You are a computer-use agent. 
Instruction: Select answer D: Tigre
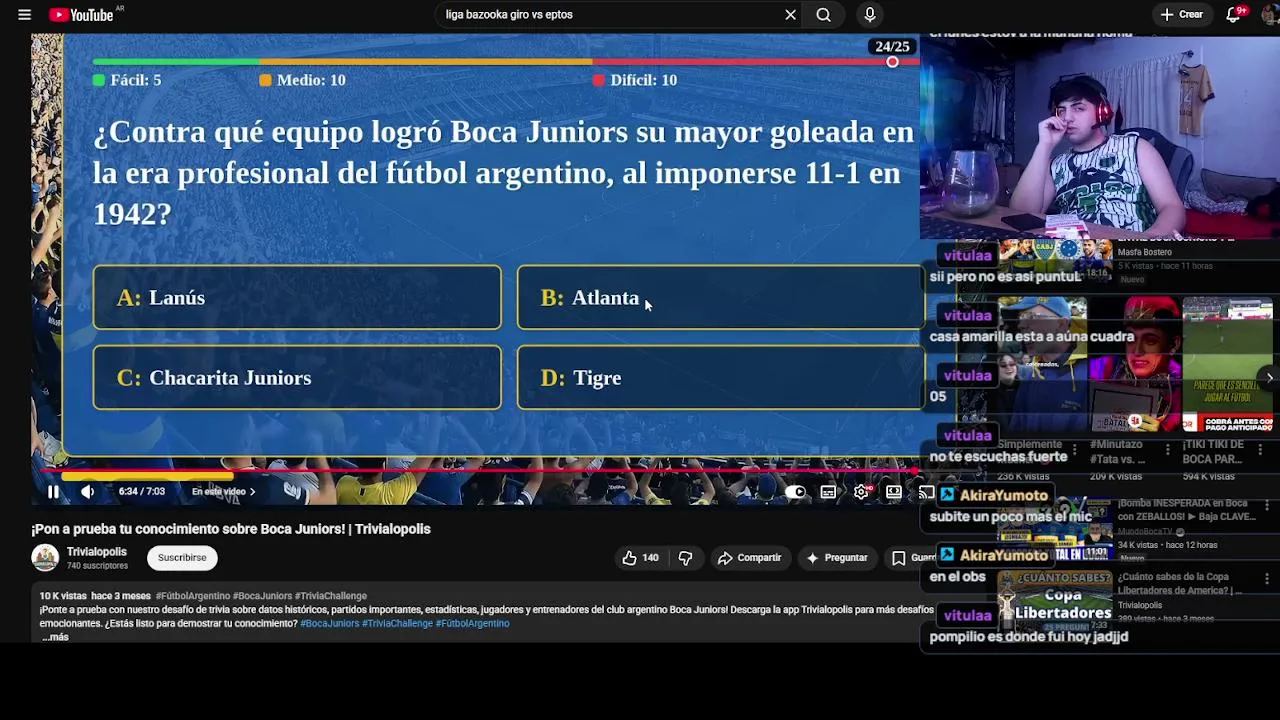point(721,378)
